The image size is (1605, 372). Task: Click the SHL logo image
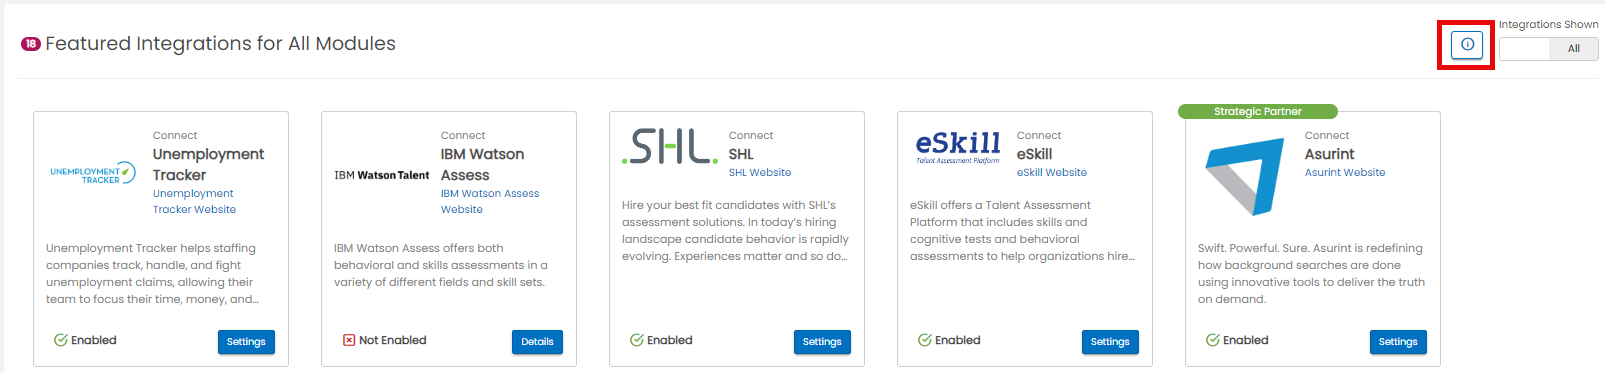pos(670,147)
